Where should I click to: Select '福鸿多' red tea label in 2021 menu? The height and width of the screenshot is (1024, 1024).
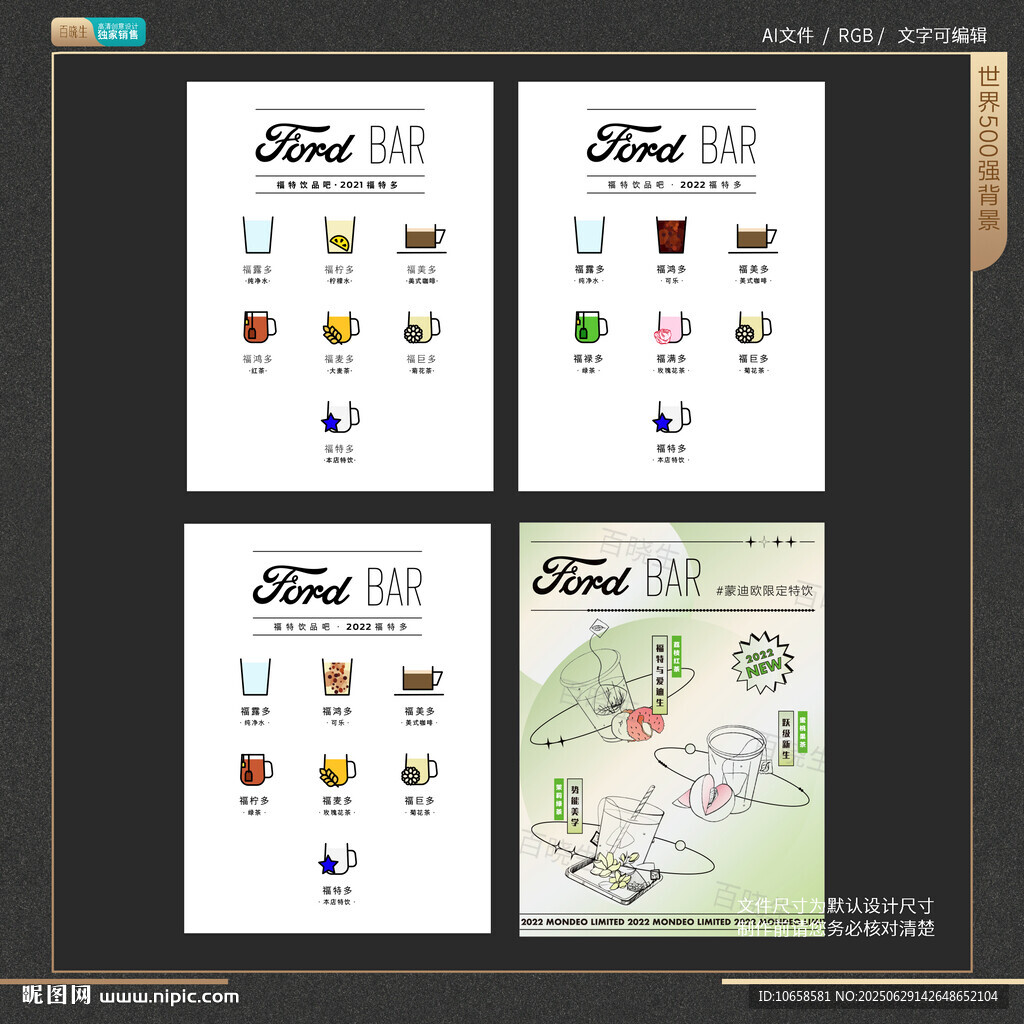[257, 359]
